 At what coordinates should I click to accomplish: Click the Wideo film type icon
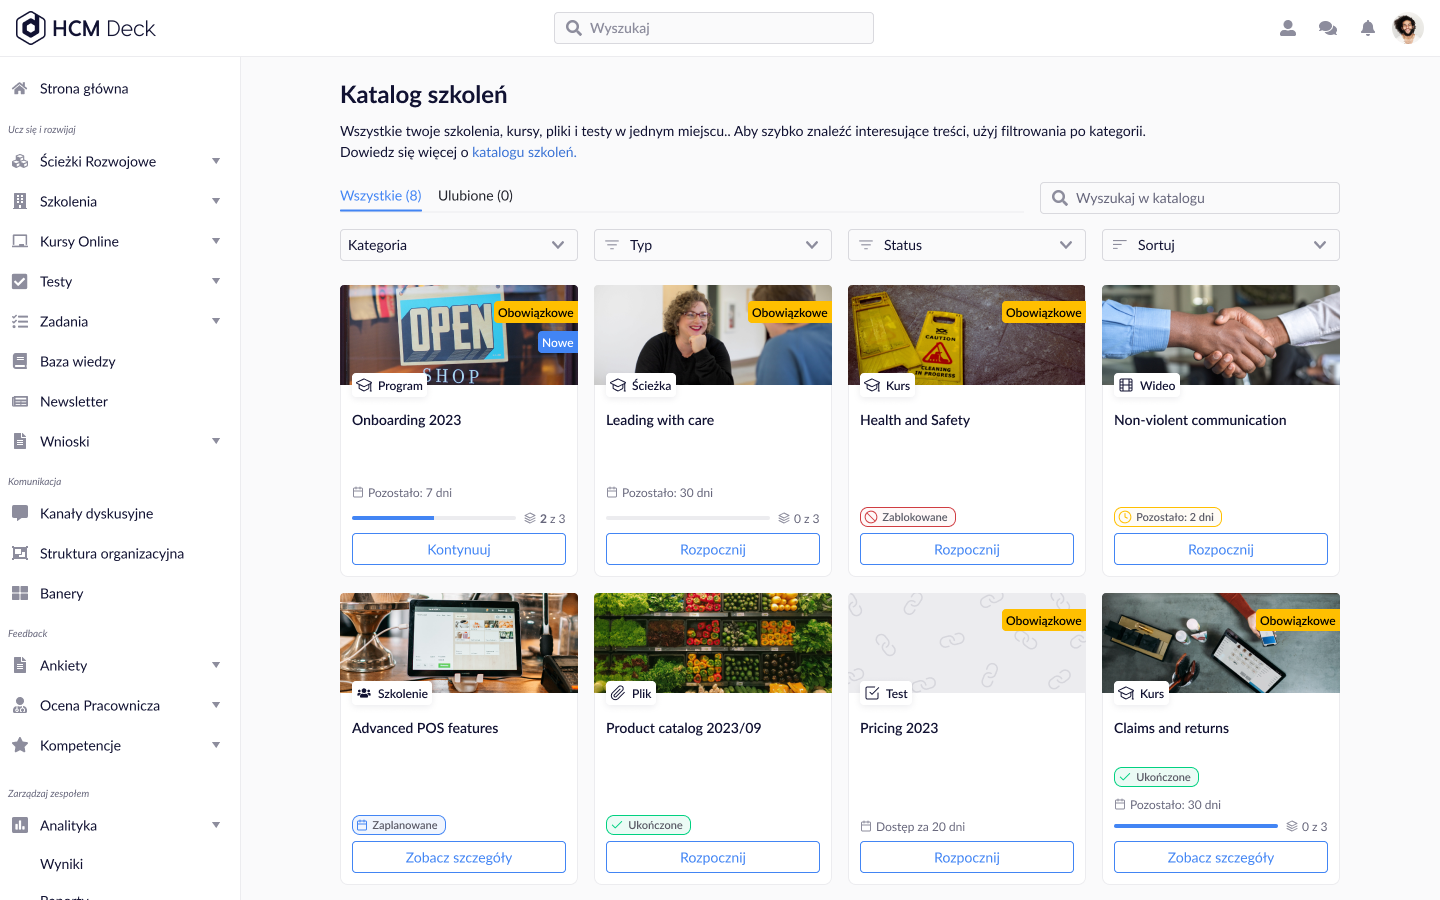coord(1126,385)
